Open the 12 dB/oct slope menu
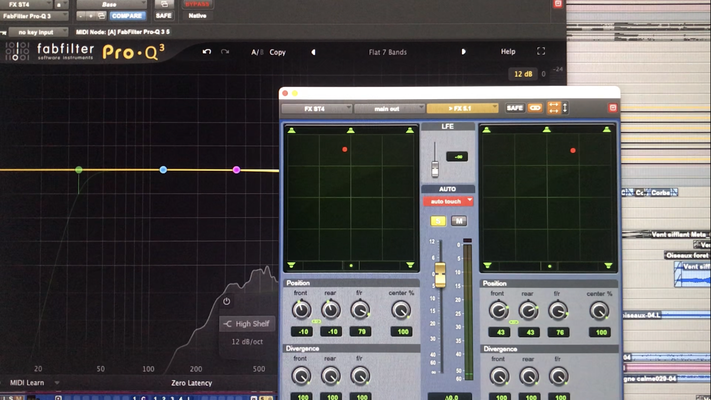This screenshot has width=711, height=400. (247, 342)
